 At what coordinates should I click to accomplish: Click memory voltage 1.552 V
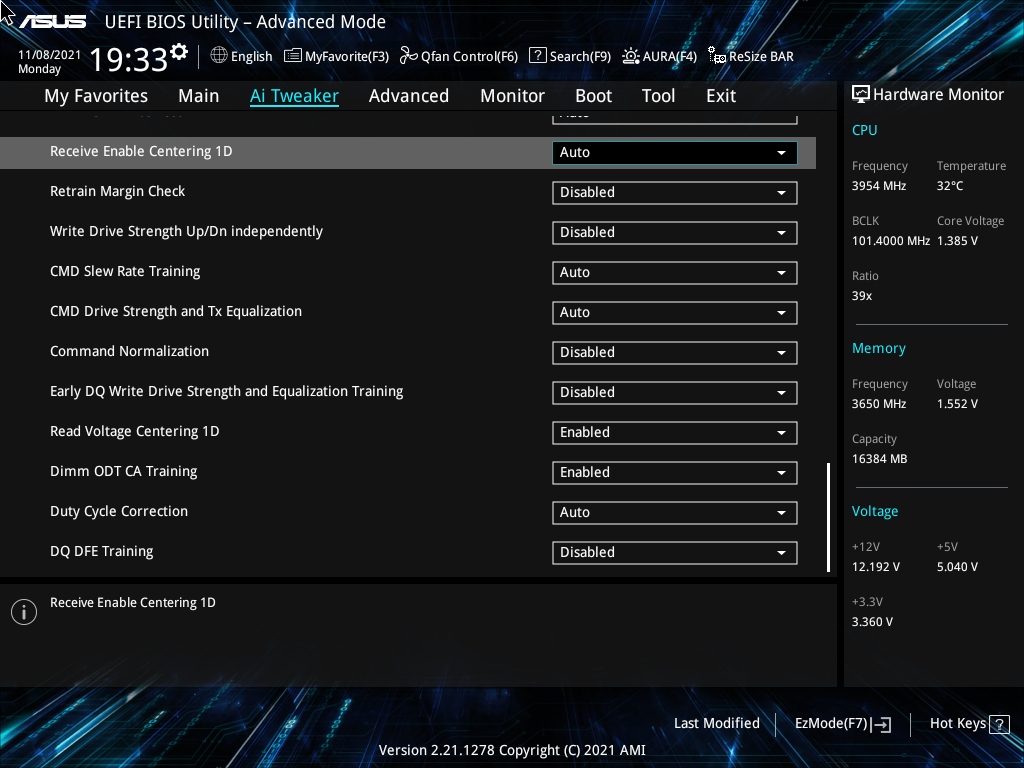pos(957,404)
